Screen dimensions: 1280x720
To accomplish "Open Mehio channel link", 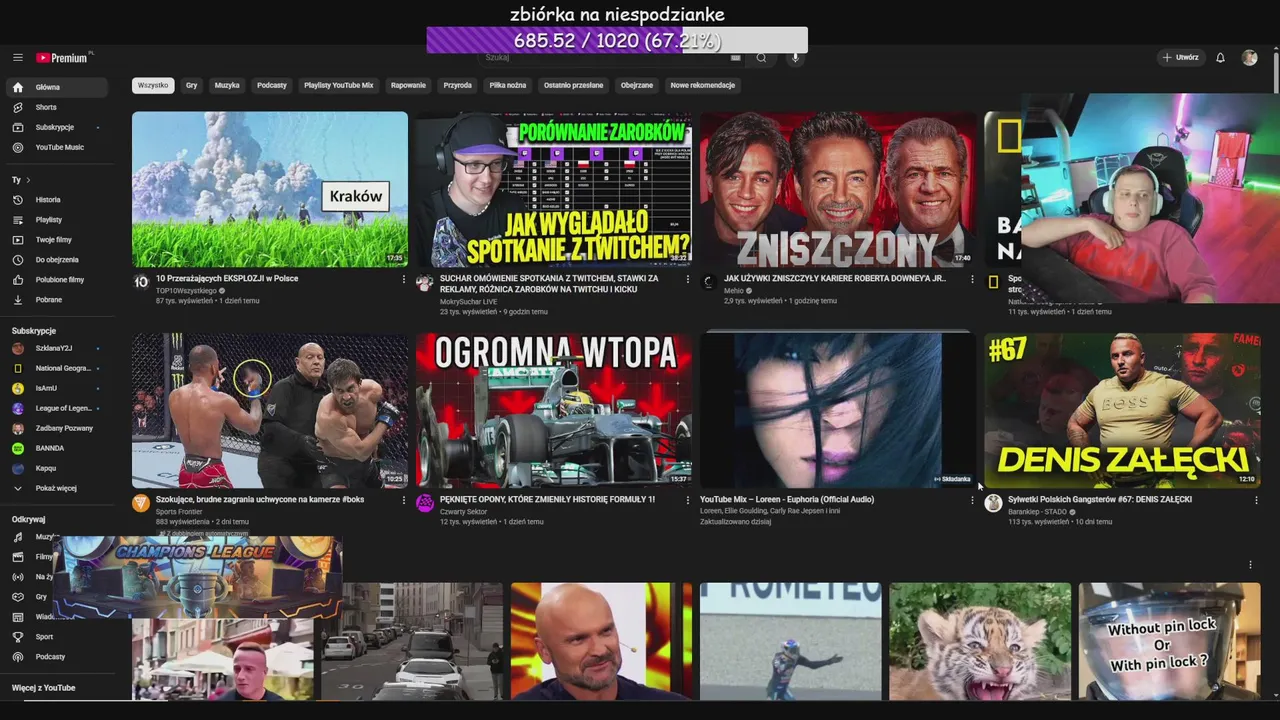I will 734,290.
